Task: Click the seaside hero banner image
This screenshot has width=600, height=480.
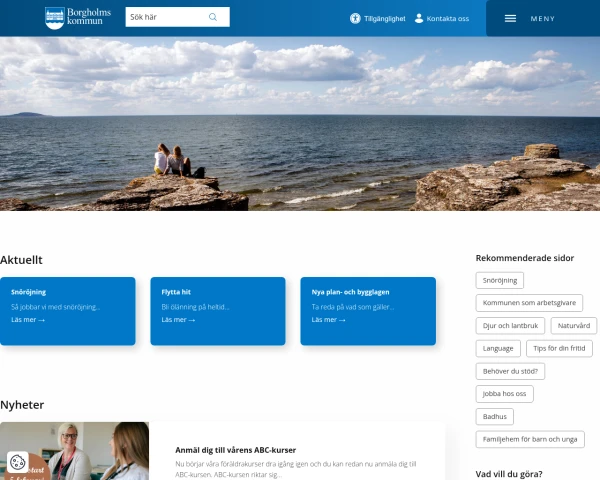Action: [300, 124]
